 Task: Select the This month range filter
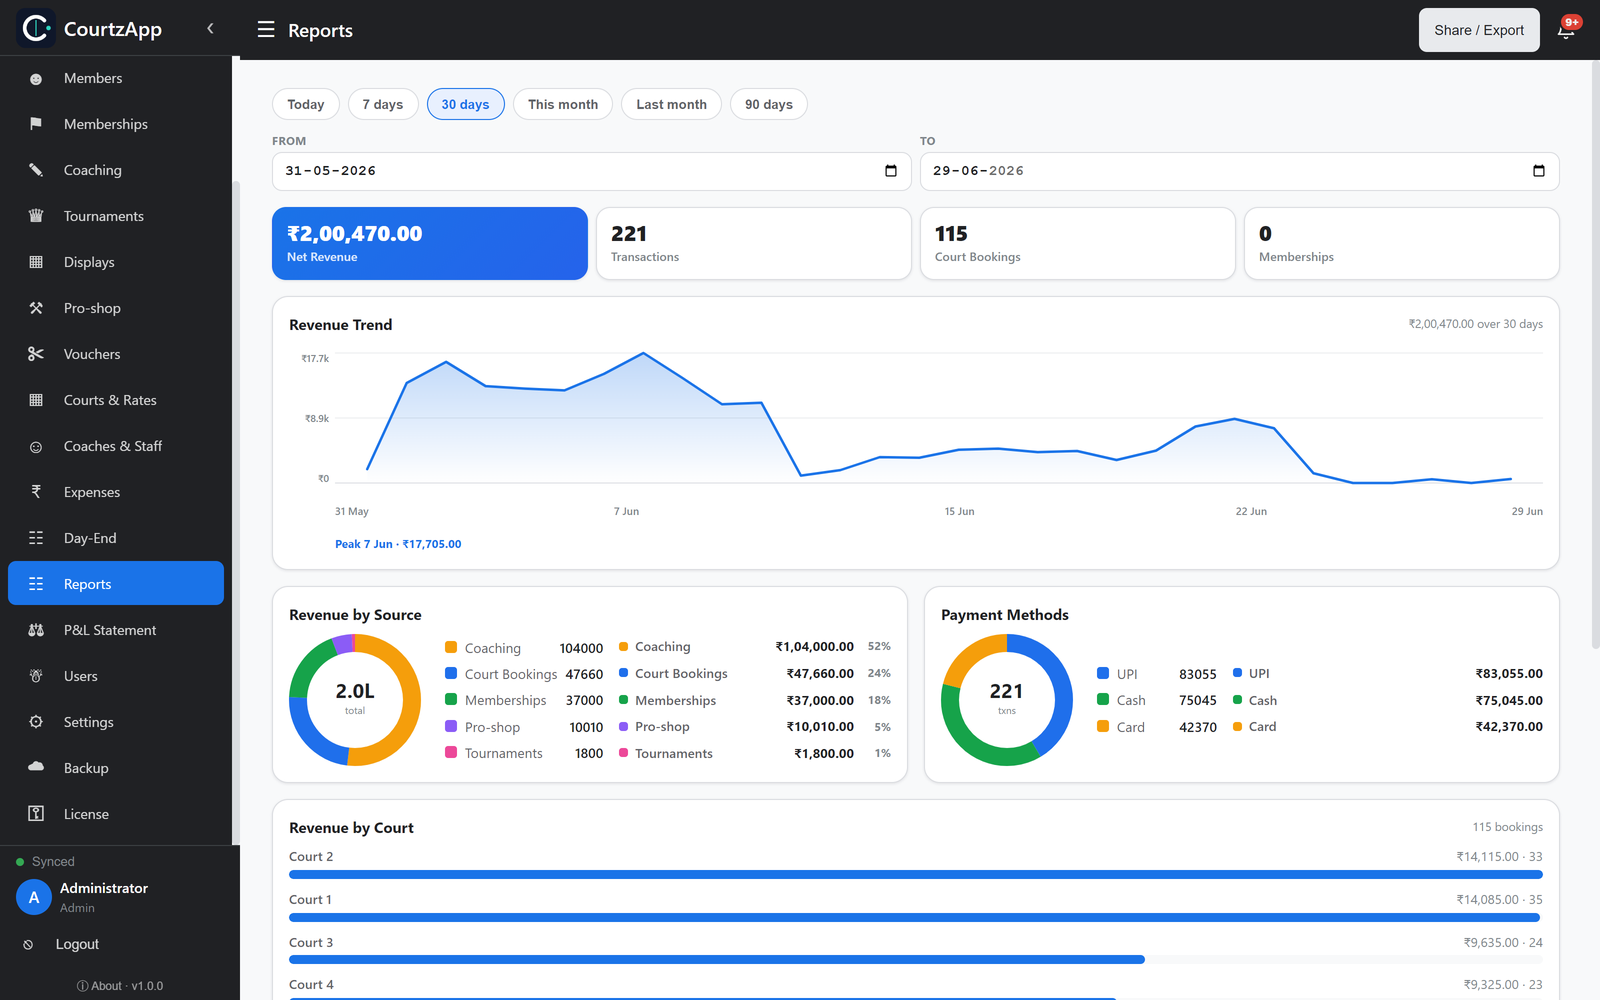coord(563,104)
